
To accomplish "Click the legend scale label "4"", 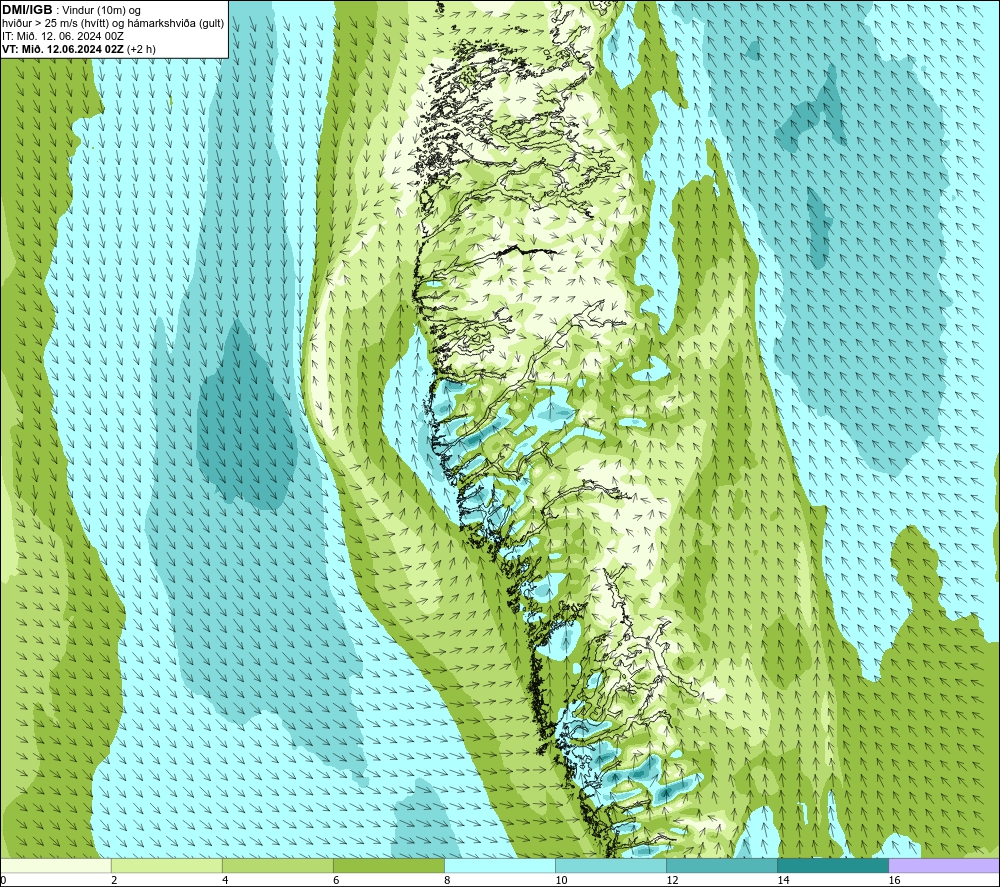I will point(225,881).
